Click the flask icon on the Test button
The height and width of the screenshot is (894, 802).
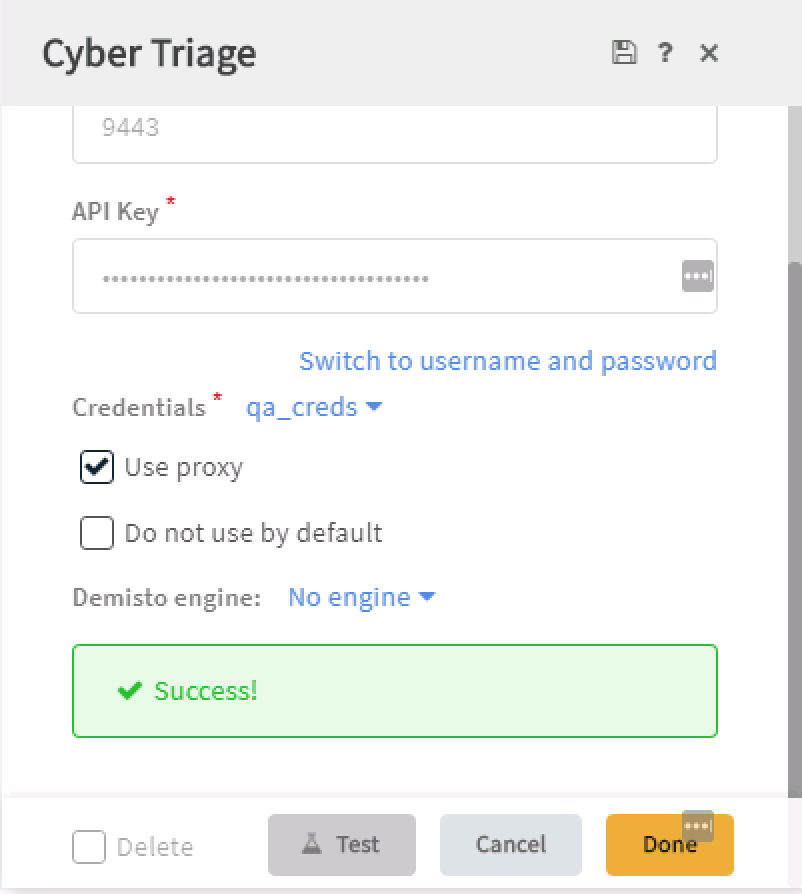pos(312,843)
